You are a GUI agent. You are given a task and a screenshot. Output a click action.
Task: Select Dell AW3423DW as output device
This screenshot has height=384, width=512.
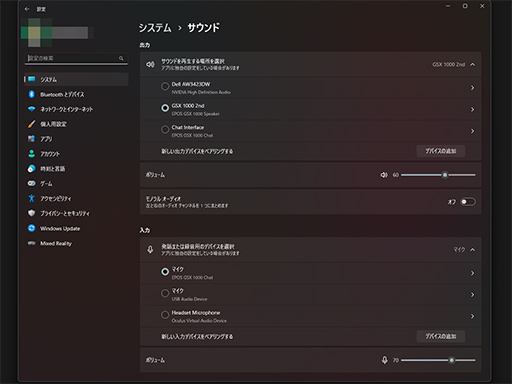[x=165, y=86]
